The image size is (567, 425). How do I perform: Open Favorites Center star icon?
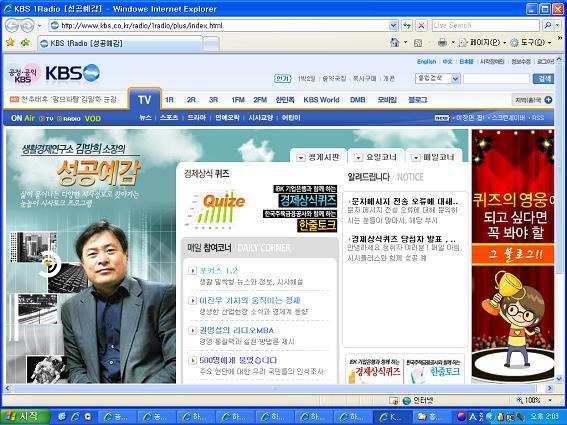[x=10, y=43]
